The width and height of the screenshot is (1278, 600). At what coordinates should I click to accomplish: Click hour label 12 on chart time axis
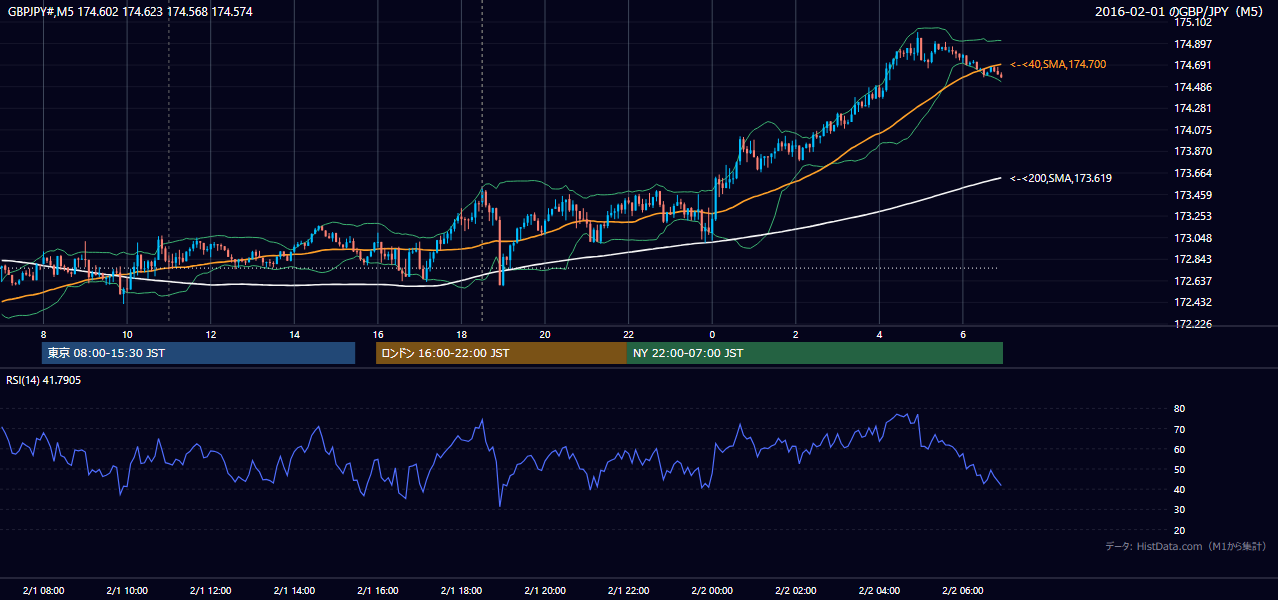211,334
